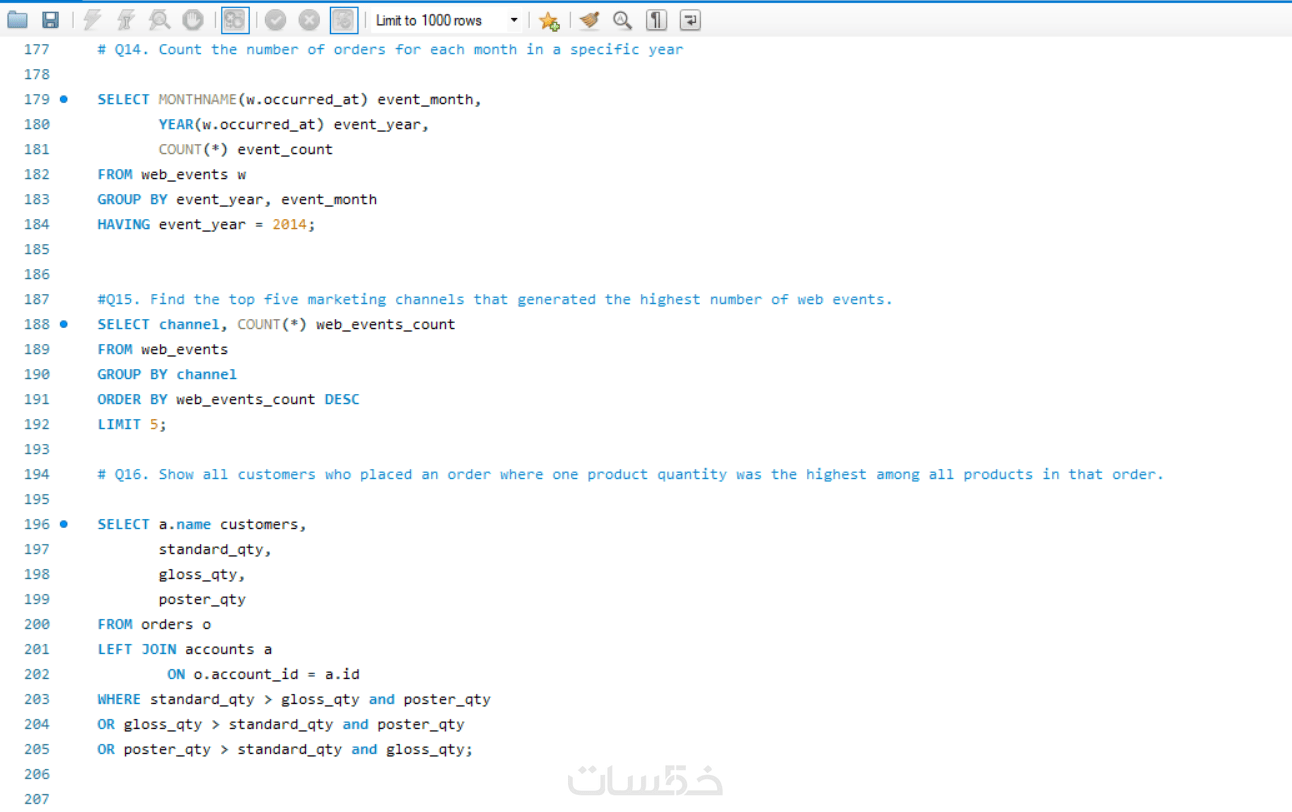Screen dimensions: 1292x812
Task: Click the statement marker dot on line 179
Action: [x=64, y=99]
